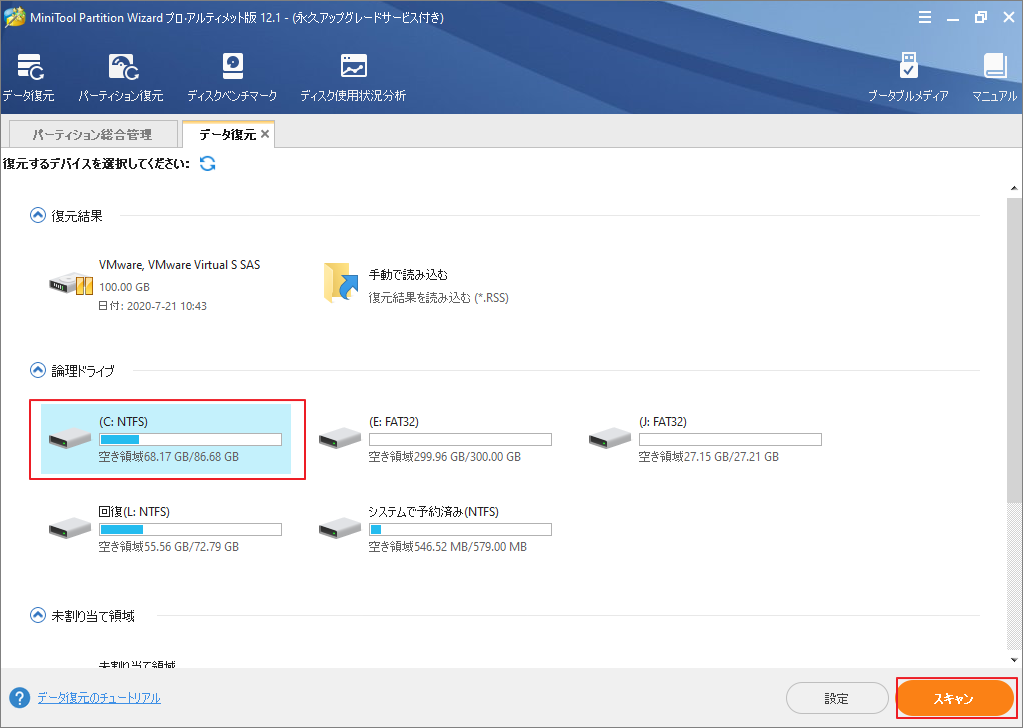Click the refresh device list icon
Viewport: 1023px width, 728px height.
pyautogui.click(x=207, y=164)
